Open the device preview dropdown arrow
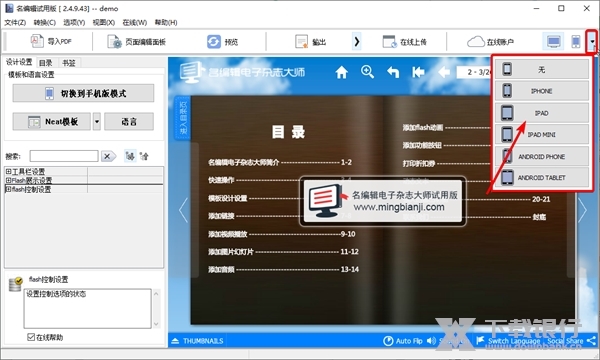The width and height of the screenshot is (600, 360). tap(592, 42)
